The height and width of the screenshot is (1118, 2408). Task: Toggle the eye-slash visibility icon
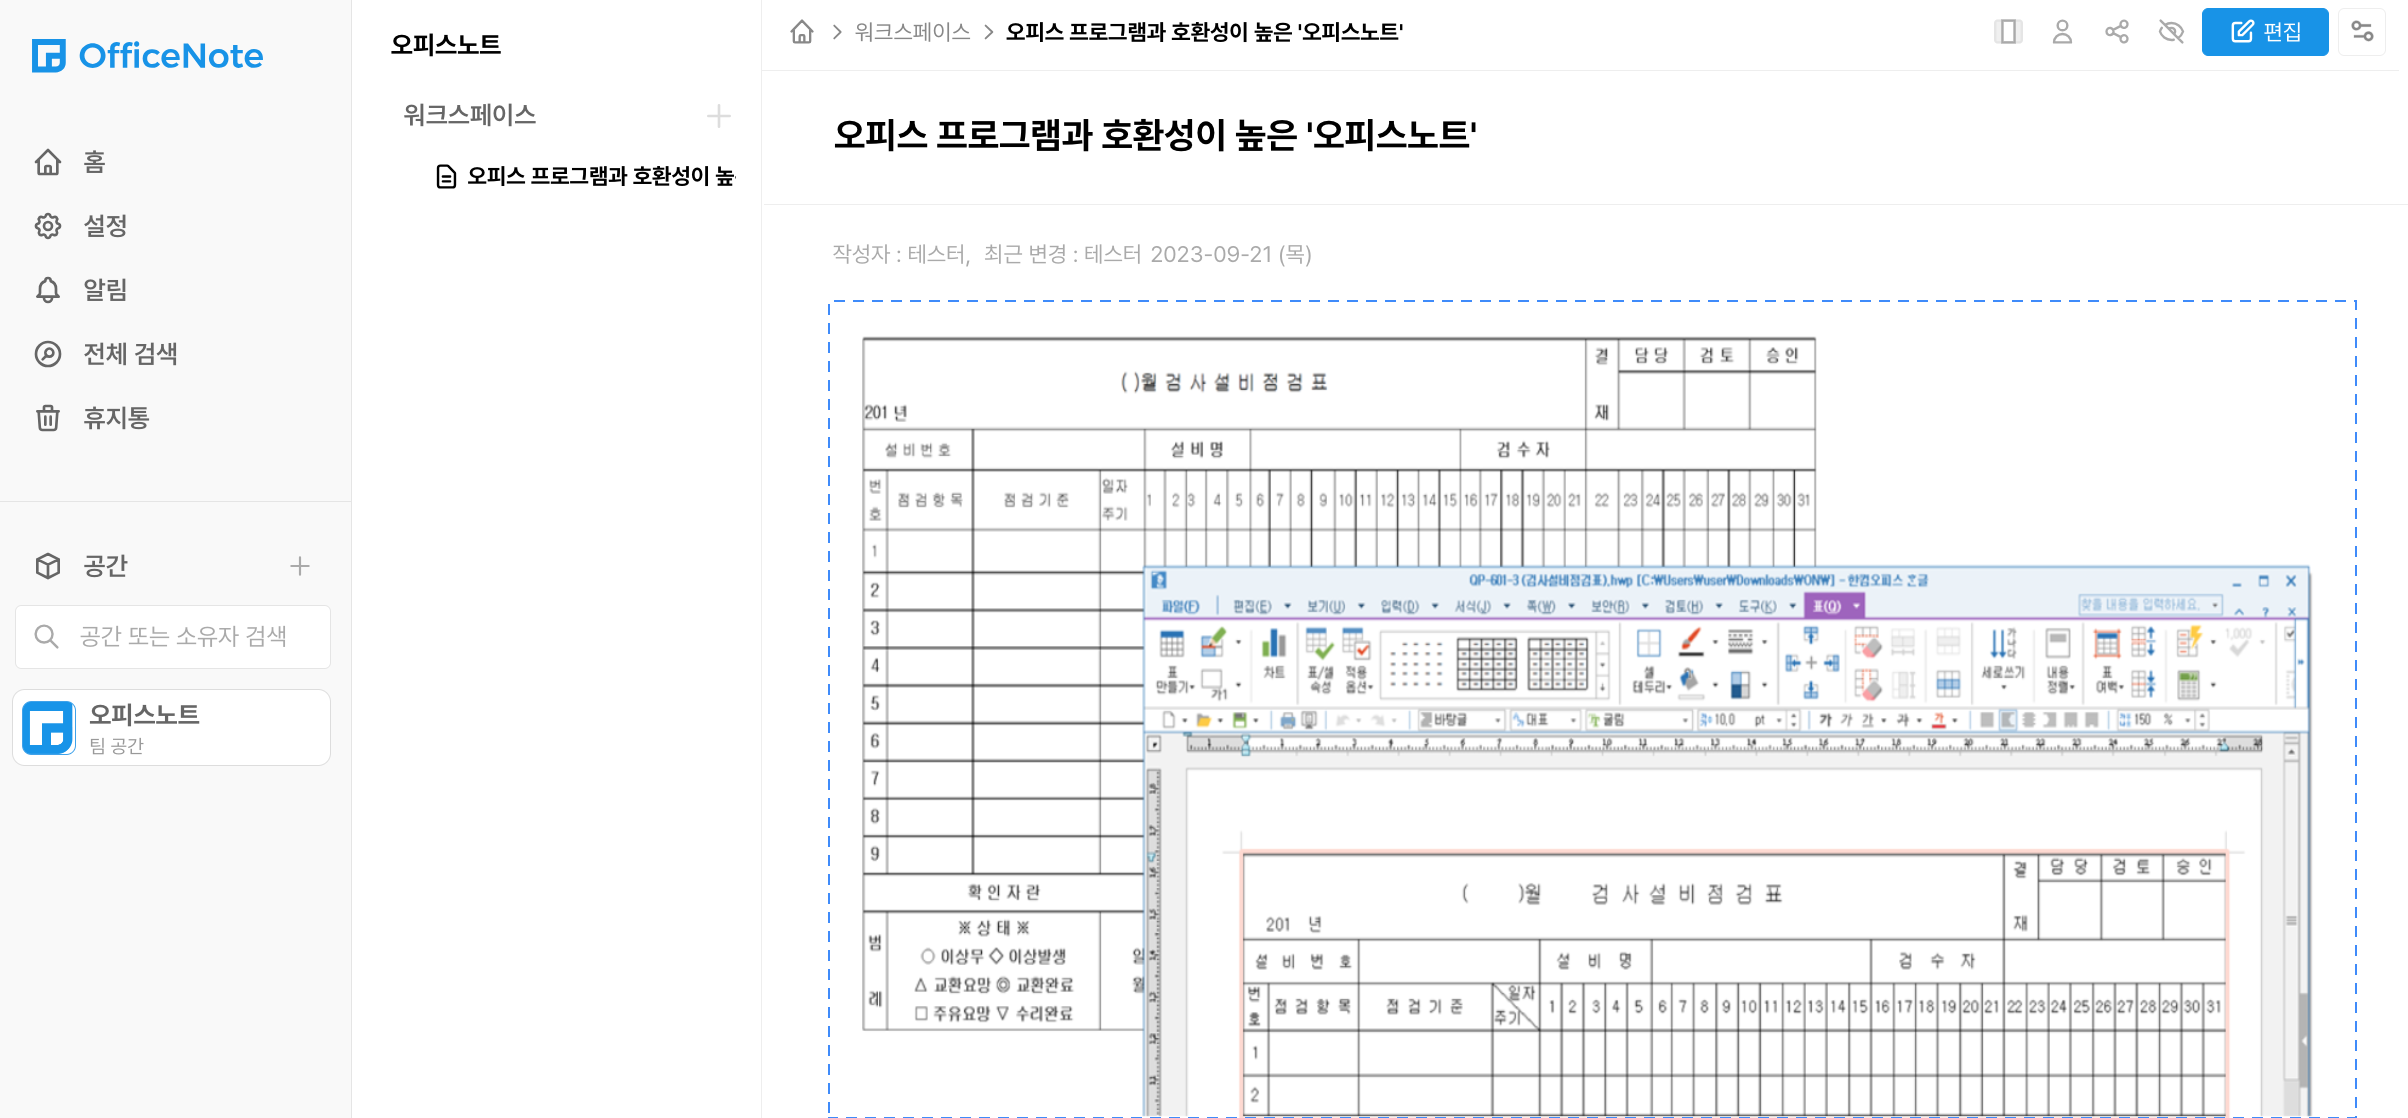pyautogui.click(x=2171, y=32)
